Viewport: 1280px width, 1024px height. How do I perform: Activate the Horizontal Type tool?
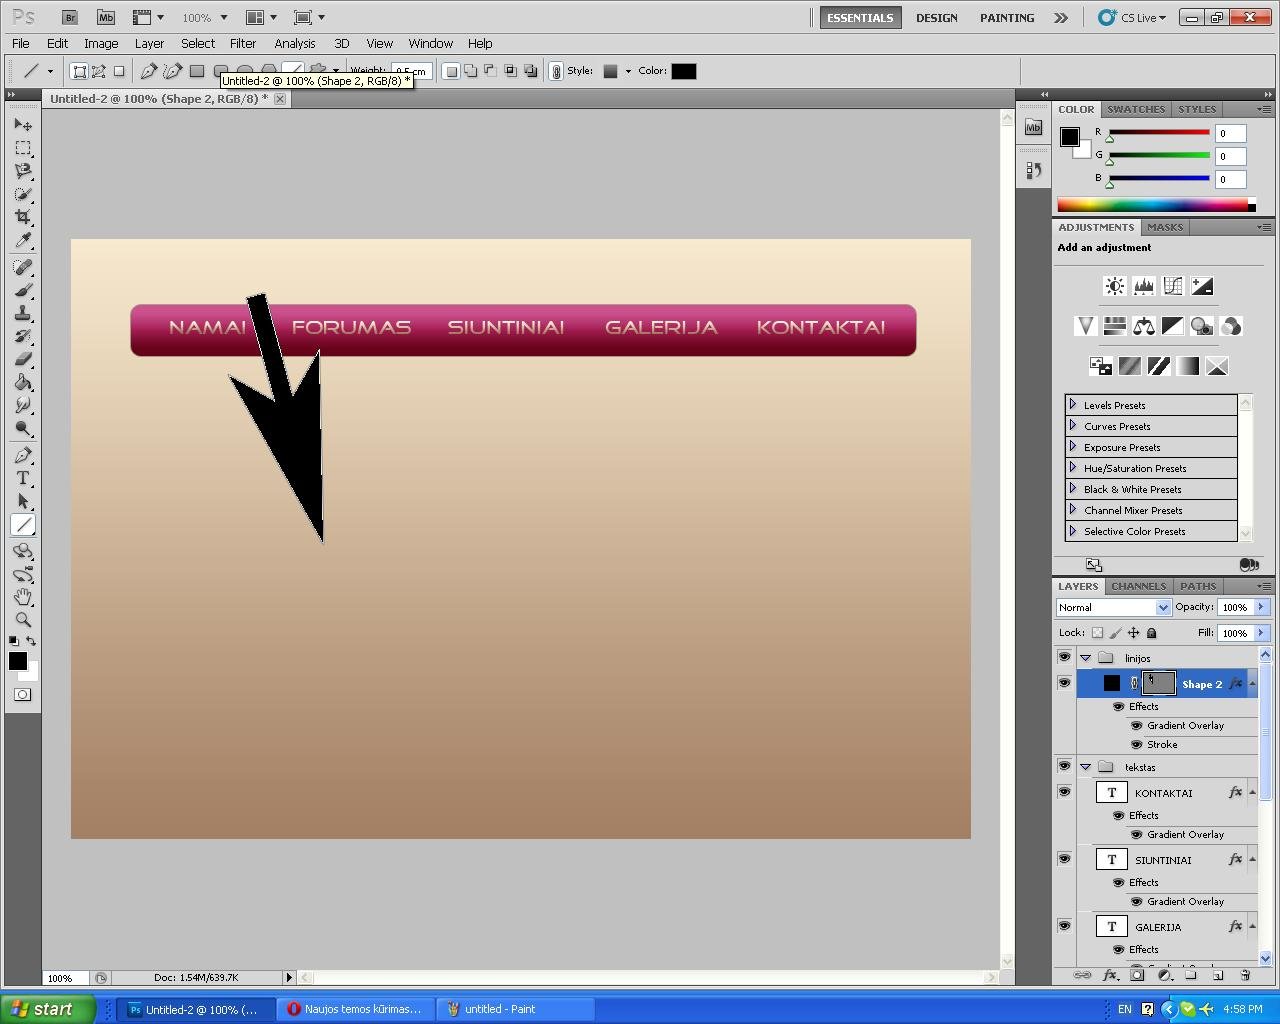click(x=23, y=478)
